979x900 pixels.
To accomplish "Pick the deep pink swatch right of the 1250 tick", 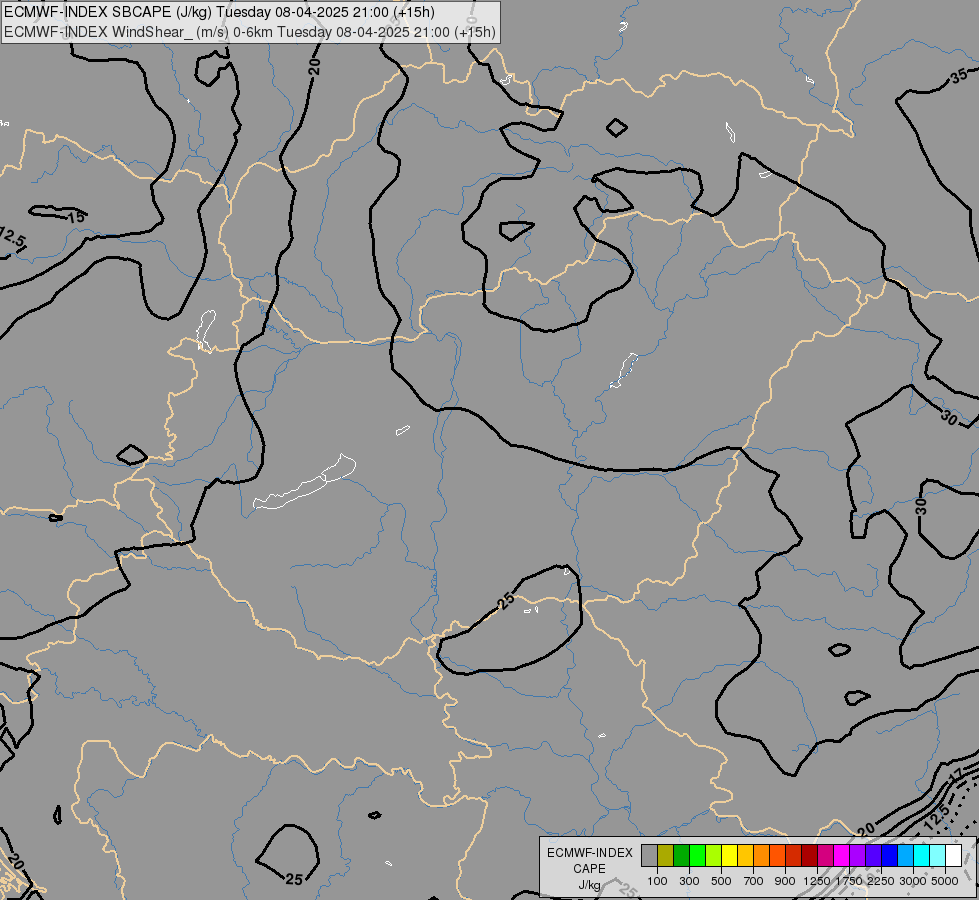I will [825, 855].
